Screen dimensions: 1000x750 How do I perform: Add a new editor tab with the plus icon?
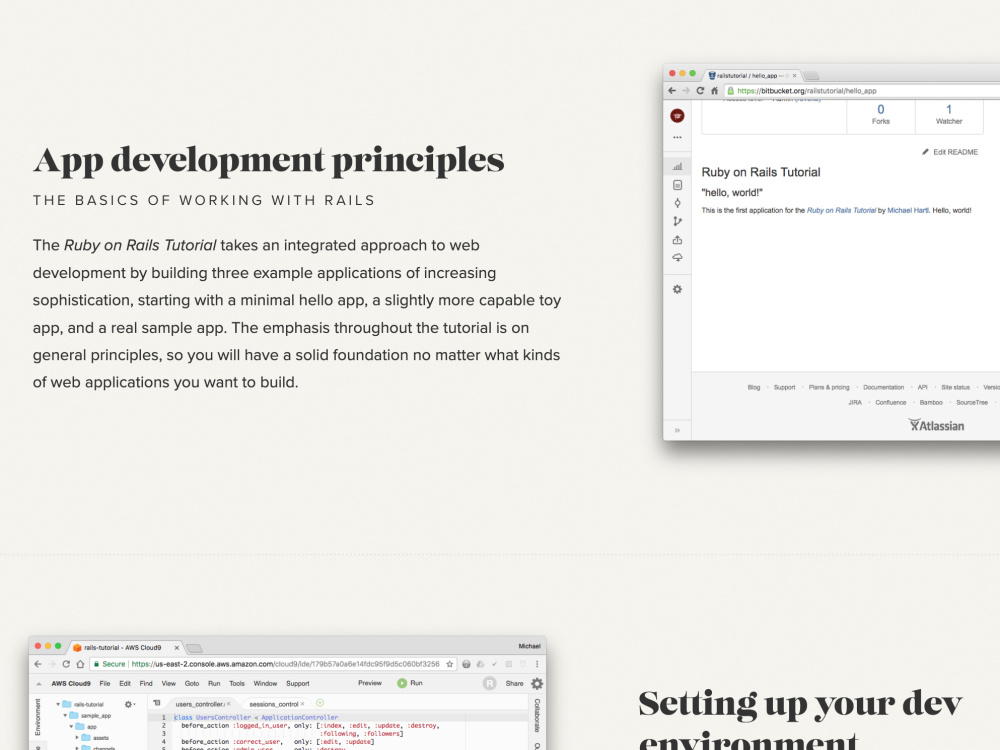pyautogui.click(x=320, y=703)
